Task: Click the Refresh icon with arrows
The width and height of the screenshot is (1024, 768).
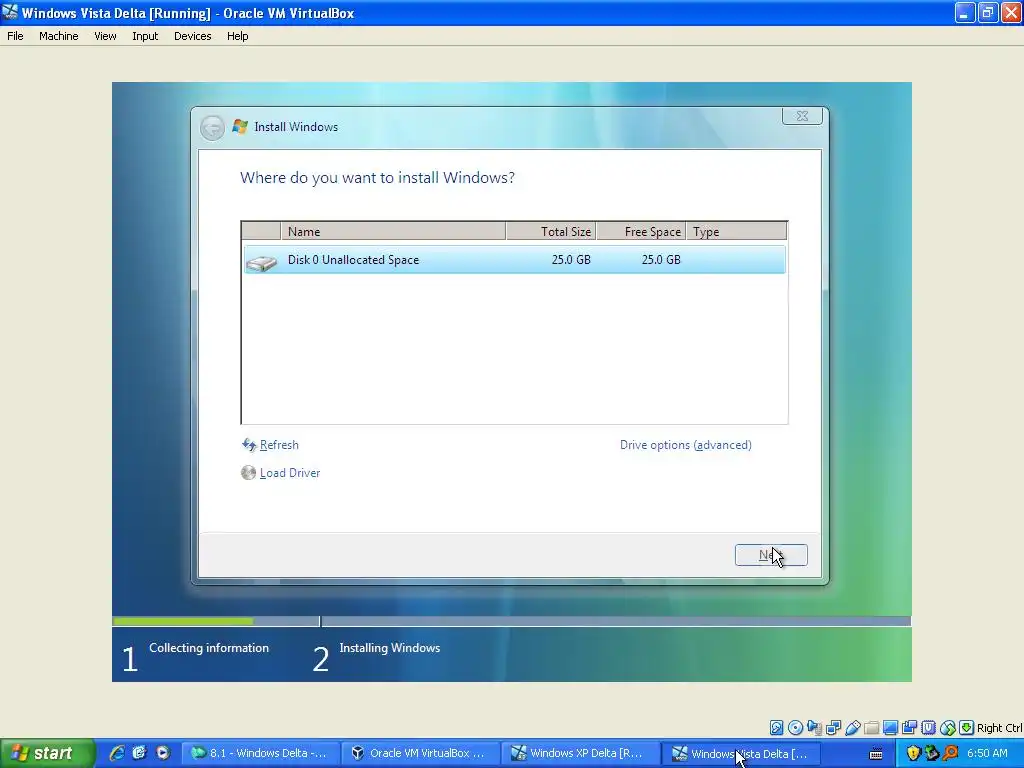Action: 249,445
